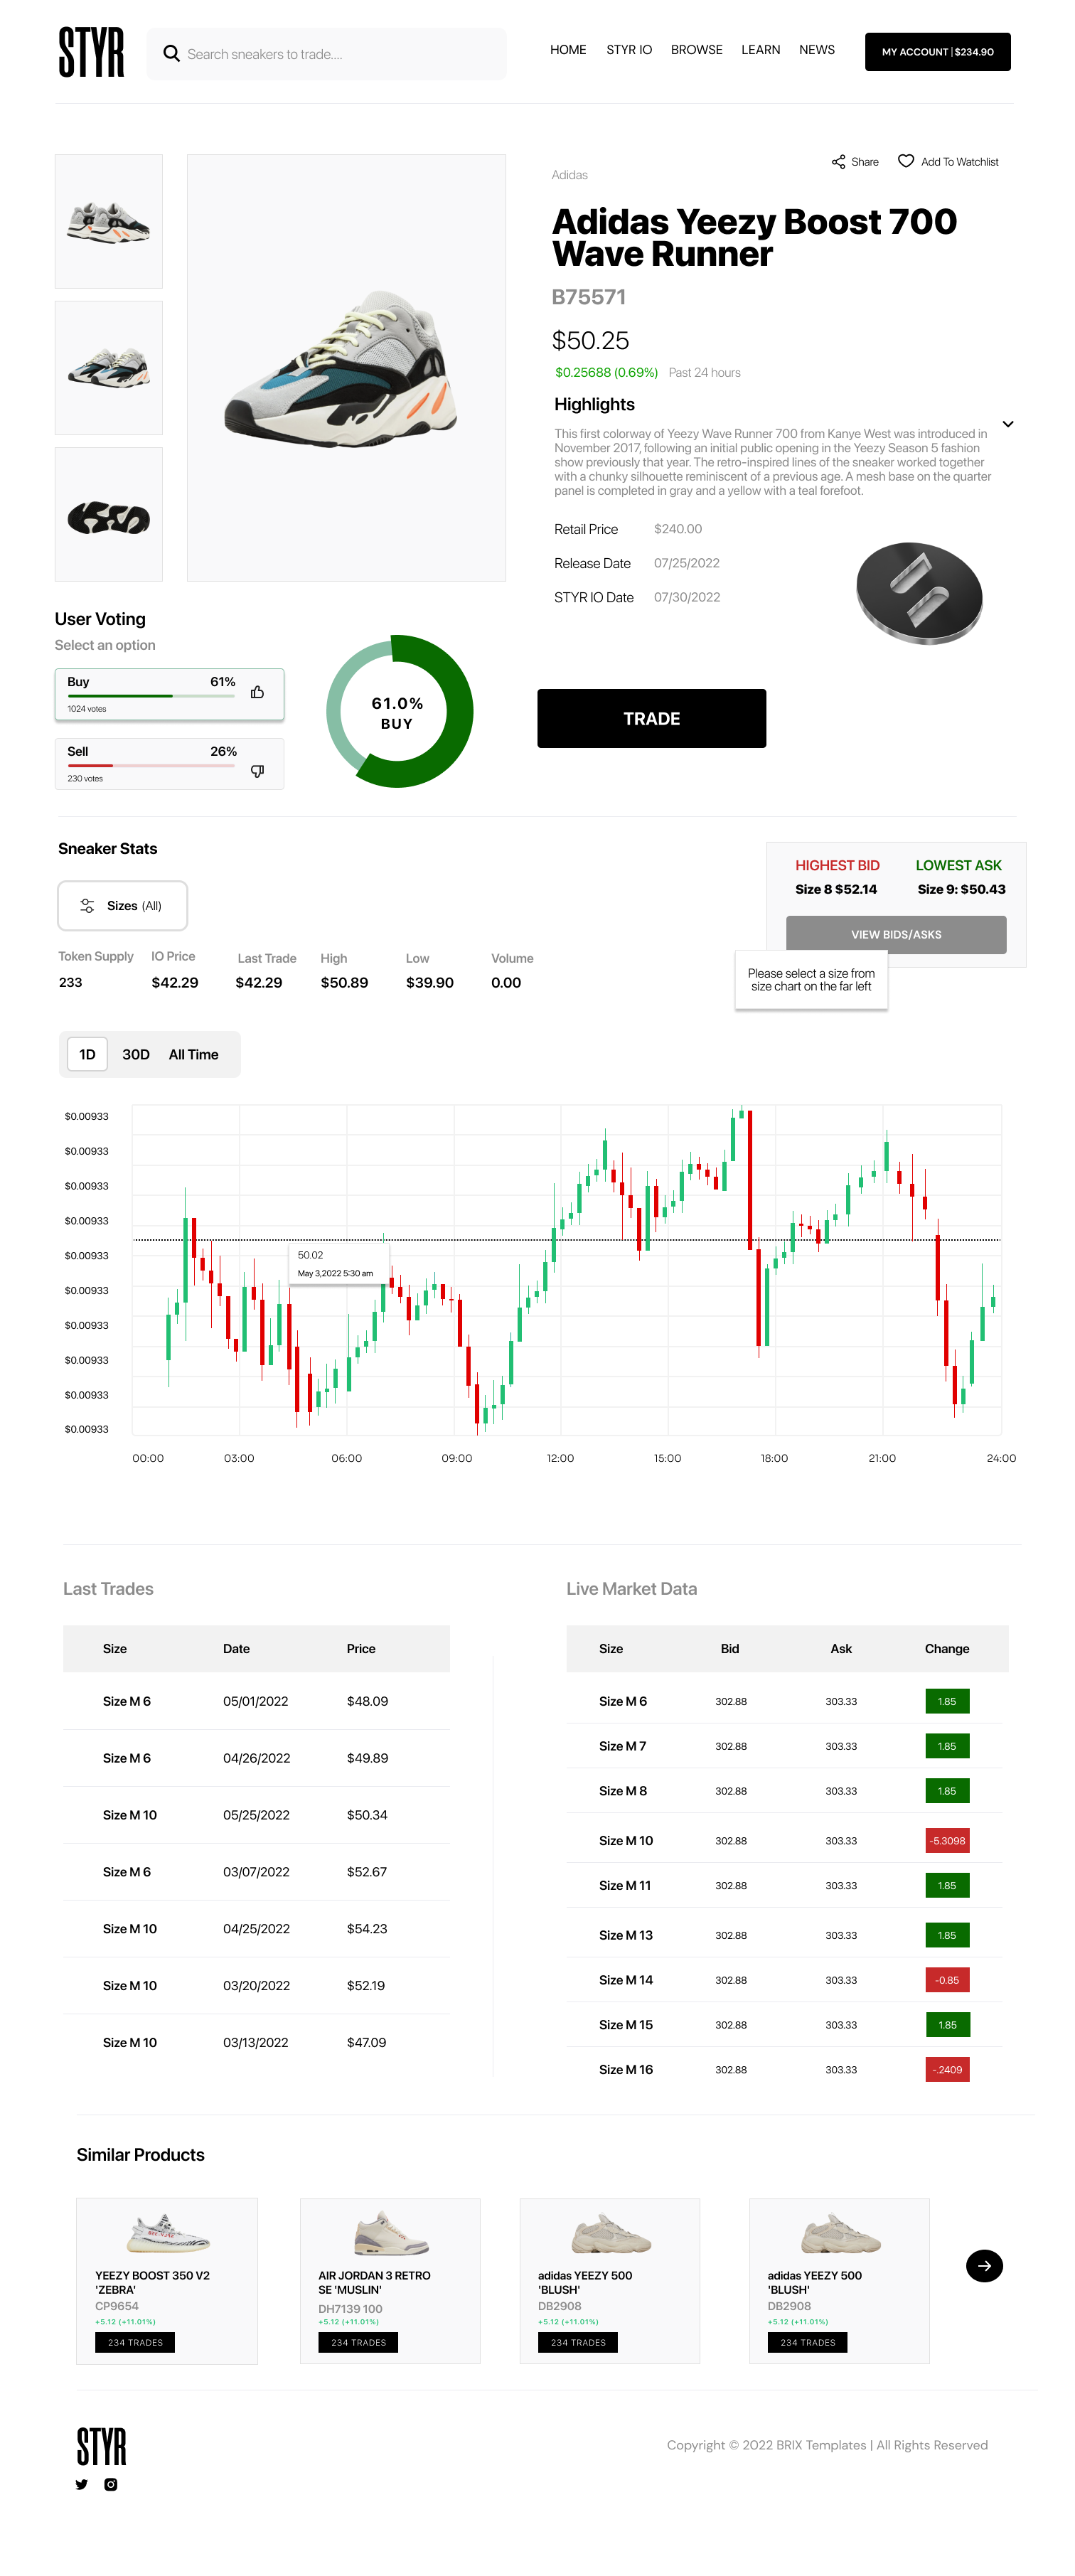Click Token Supply value 233
The height and width of the screenshot is (2576, 1075).
click(x=70, y=983)
